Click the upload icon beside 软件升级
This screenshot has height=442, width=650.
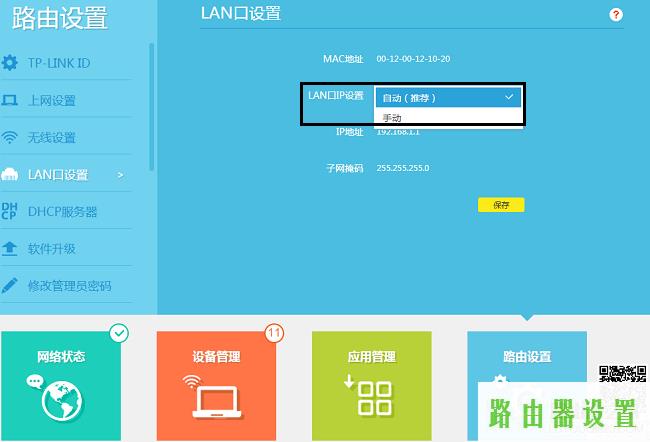pyautogui.click(x=10, y=248)
